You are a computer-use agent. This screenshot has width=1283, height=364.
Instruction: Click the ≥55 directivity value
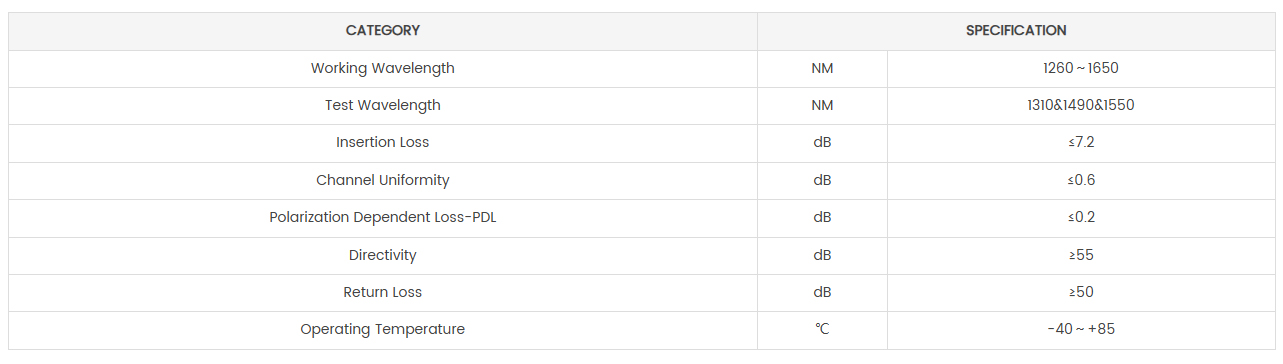coord(1080,255)
